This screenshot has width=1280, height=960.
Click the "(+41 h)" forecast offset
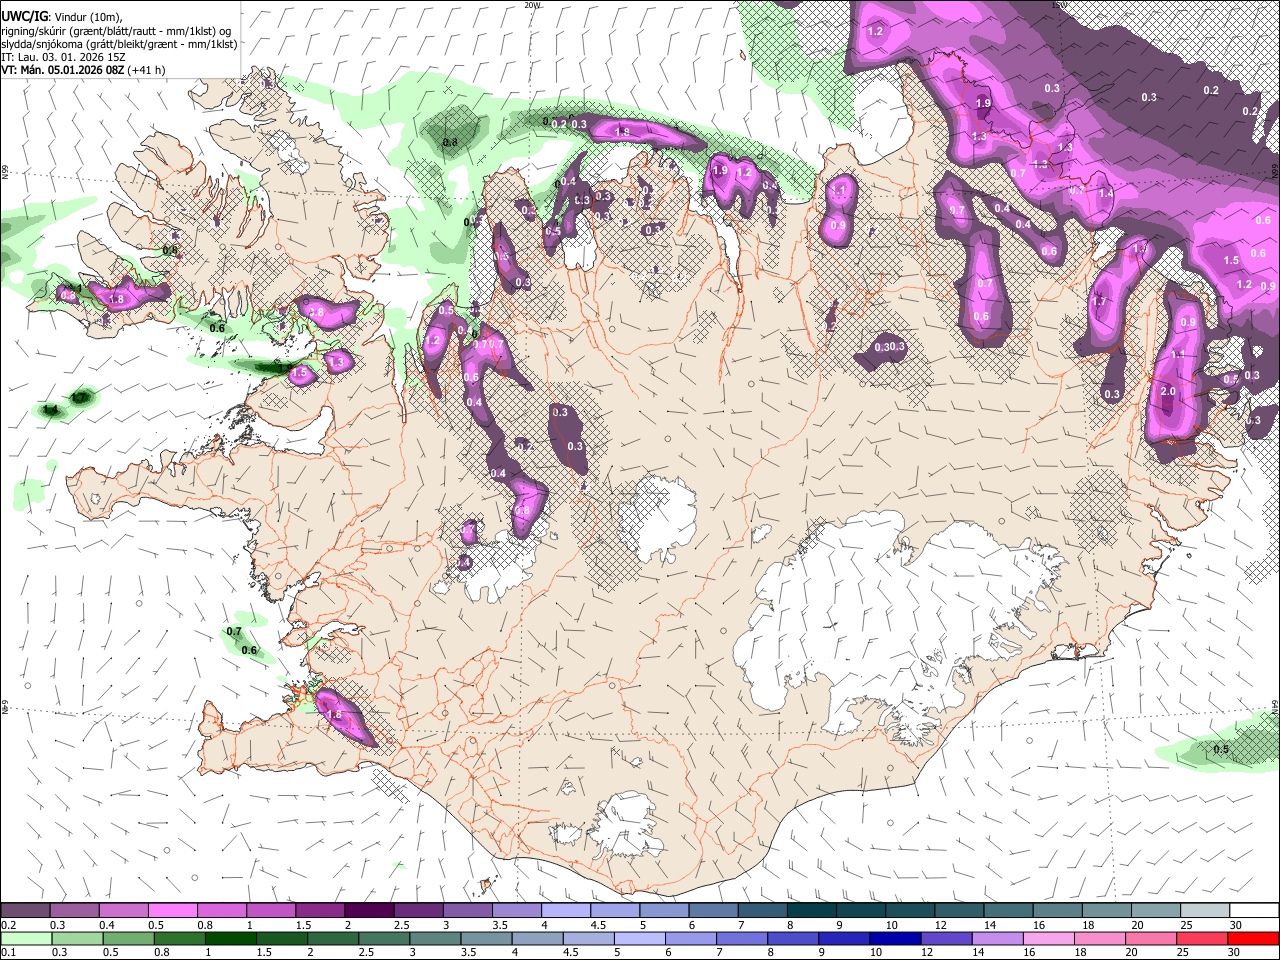146,70
